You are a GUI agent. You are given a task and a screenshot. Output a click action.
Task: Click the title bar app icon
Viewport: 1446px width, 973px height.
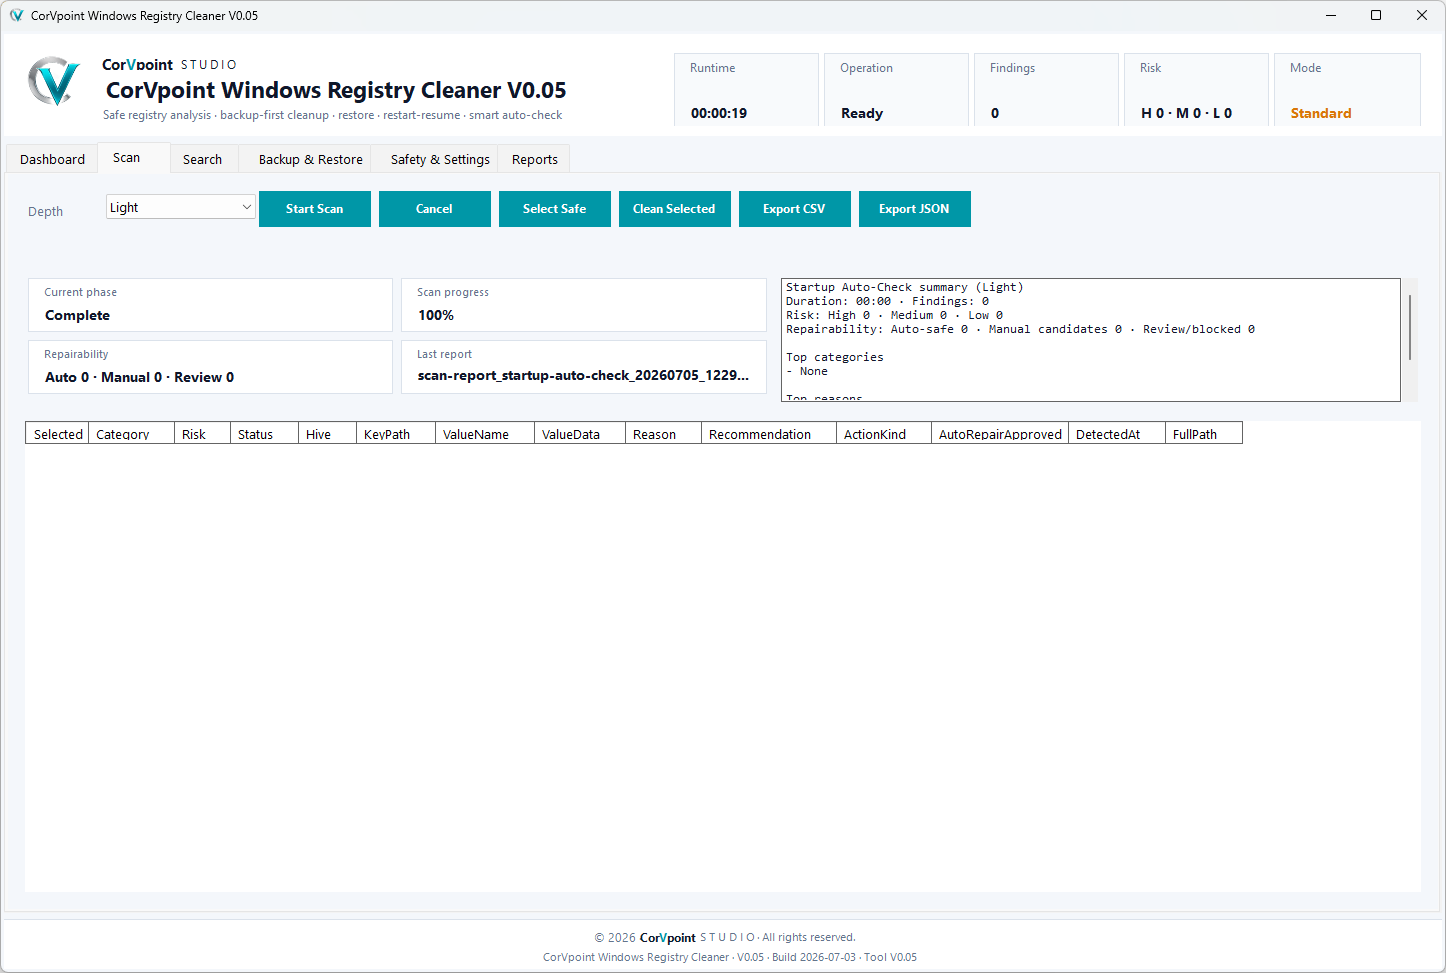point(16,15)
